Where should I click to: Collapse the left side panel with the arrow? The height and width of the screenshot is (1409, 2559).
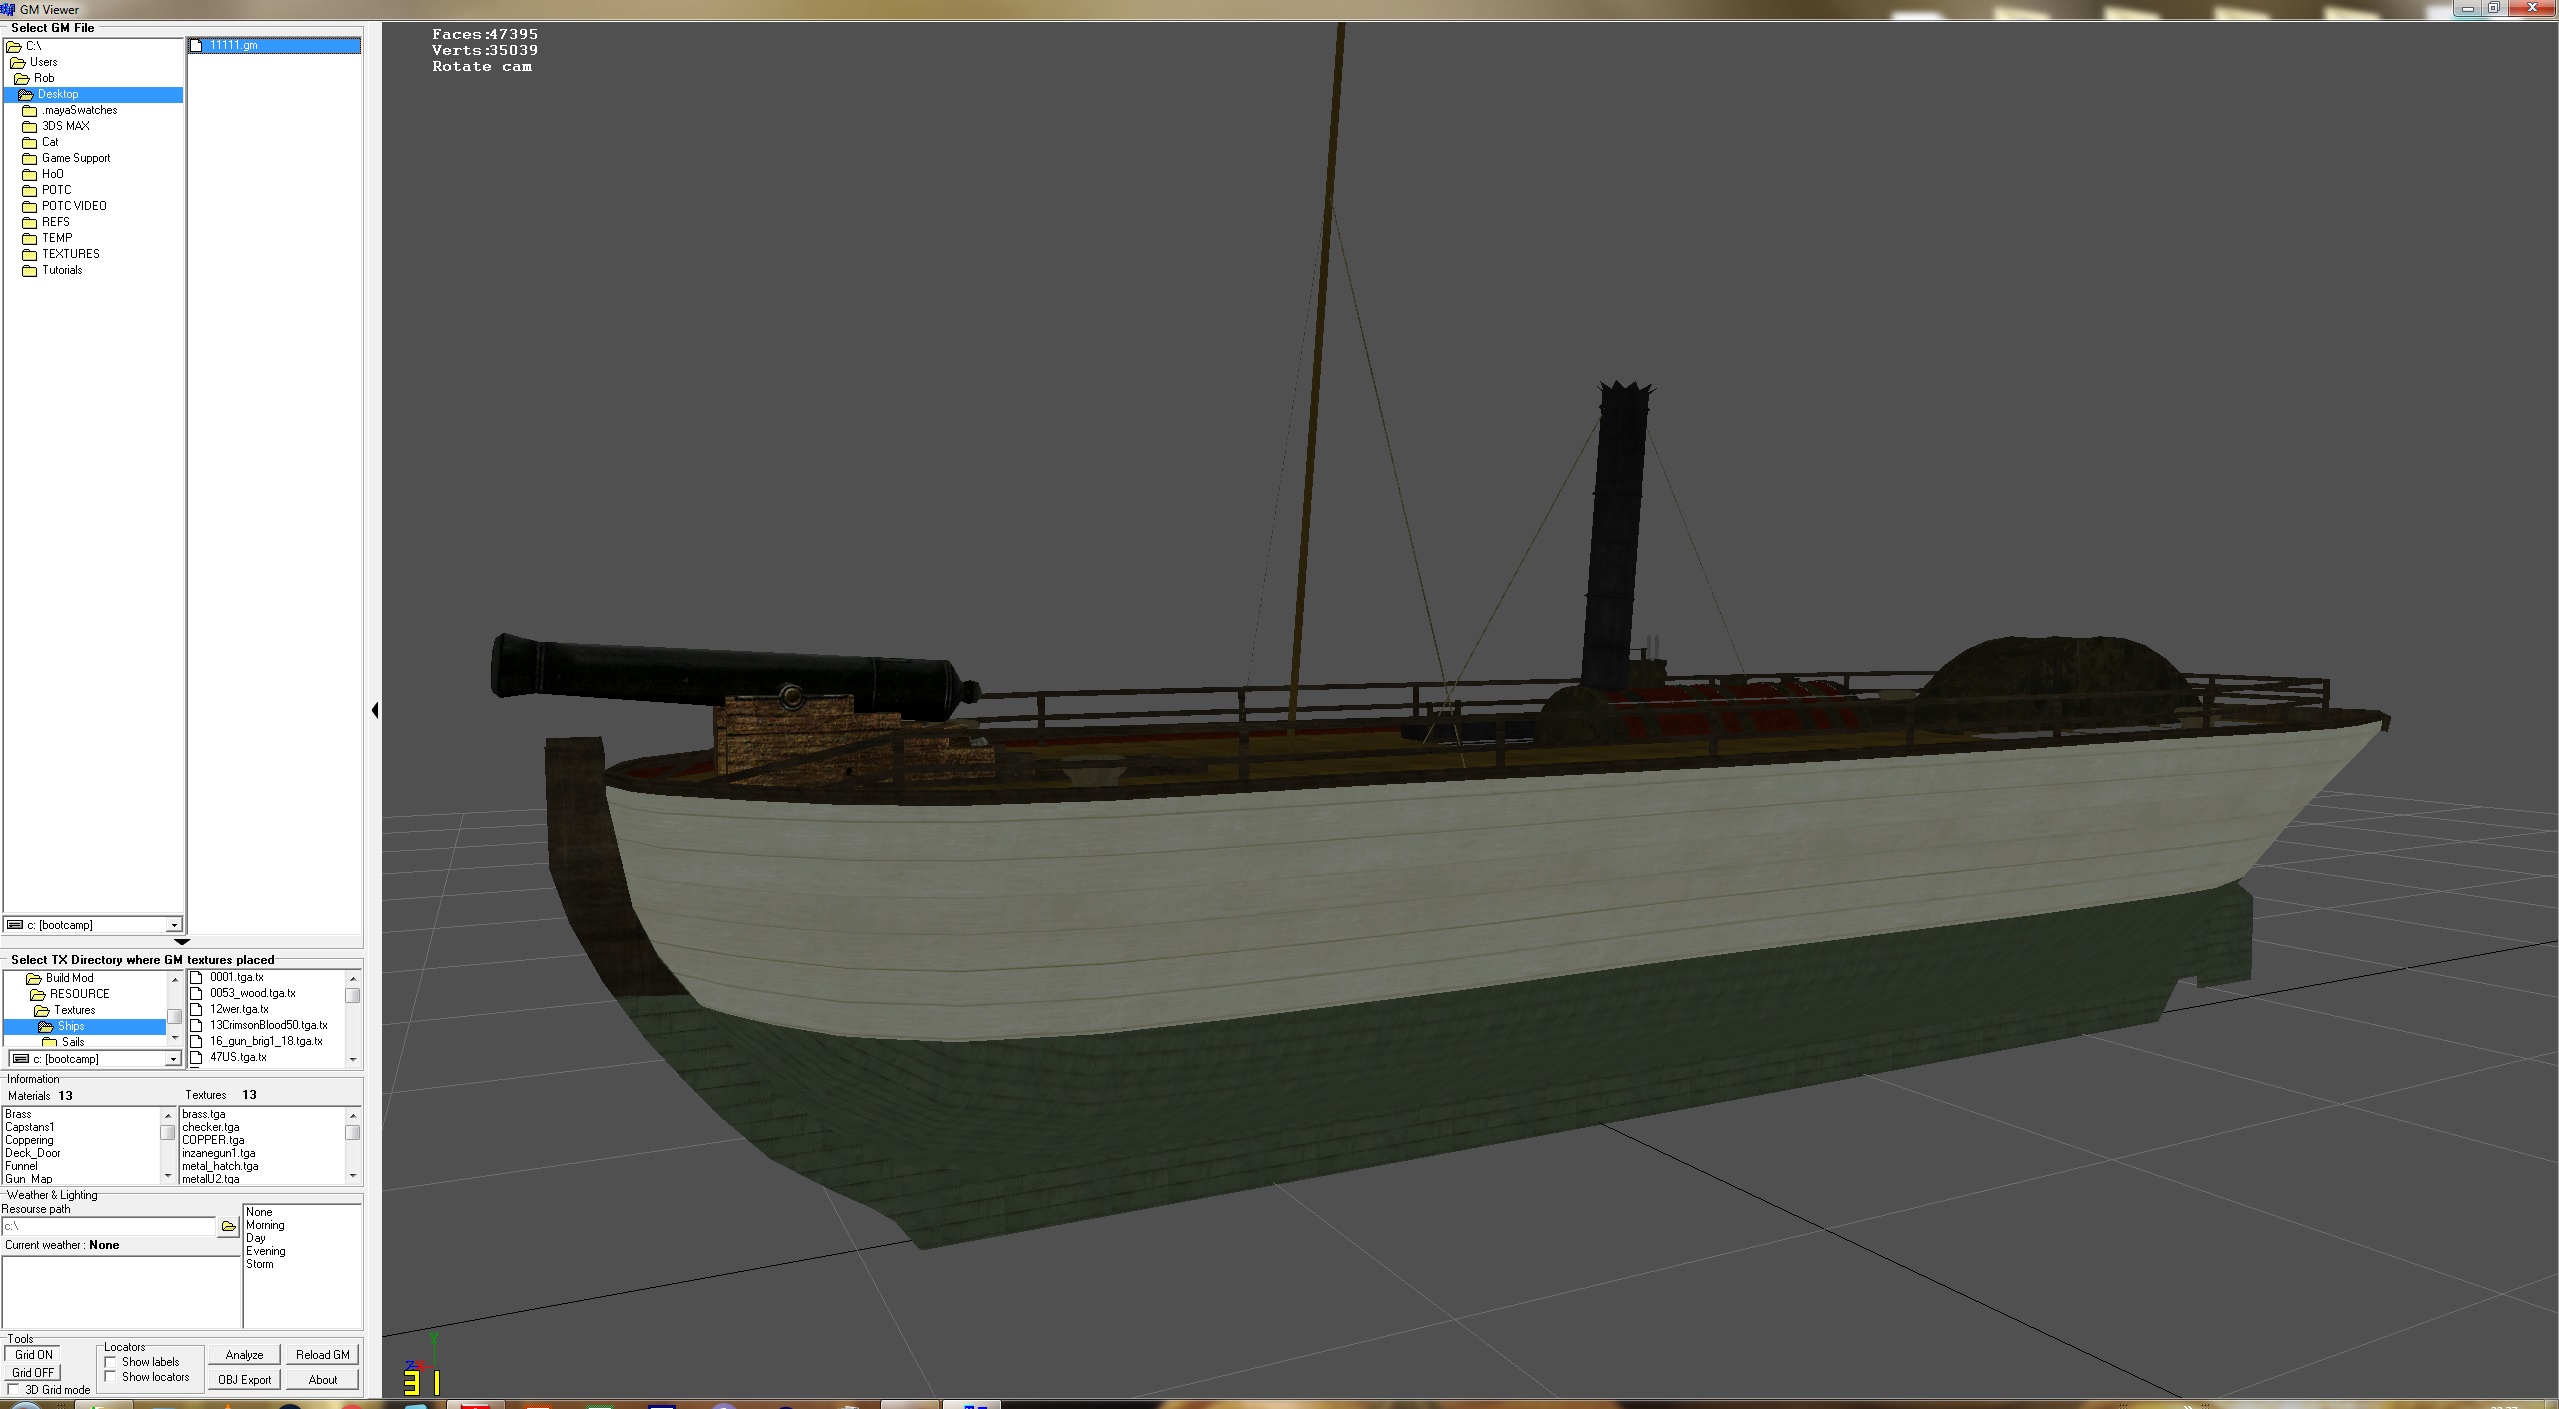coord(375,710)
